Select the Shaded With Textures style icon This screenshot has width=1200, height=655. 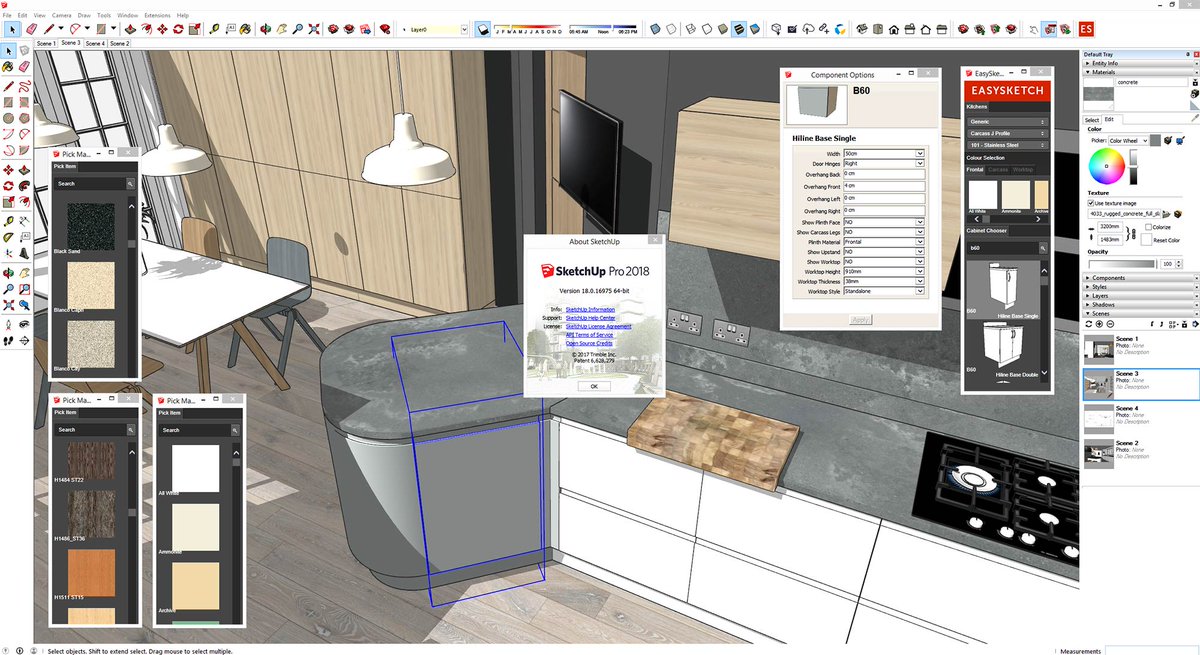pyautogui.click(x=738, y=29)
